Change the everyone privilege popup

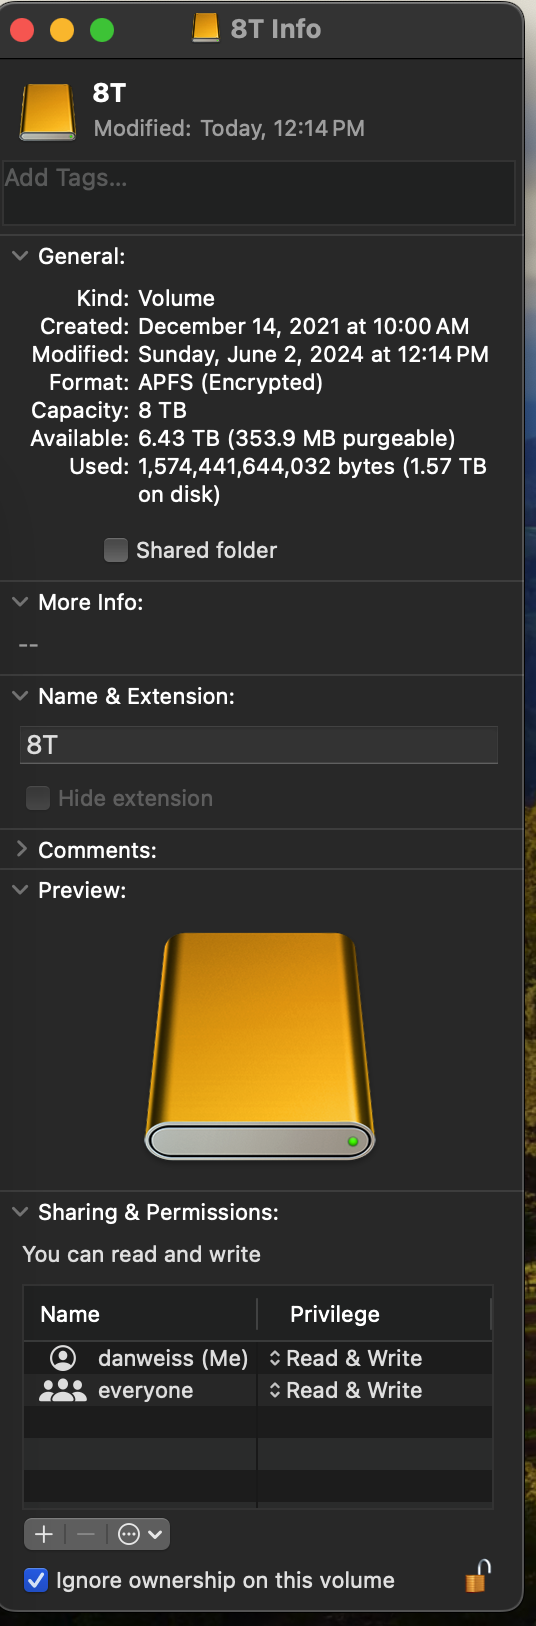(x=346, y=1390)
